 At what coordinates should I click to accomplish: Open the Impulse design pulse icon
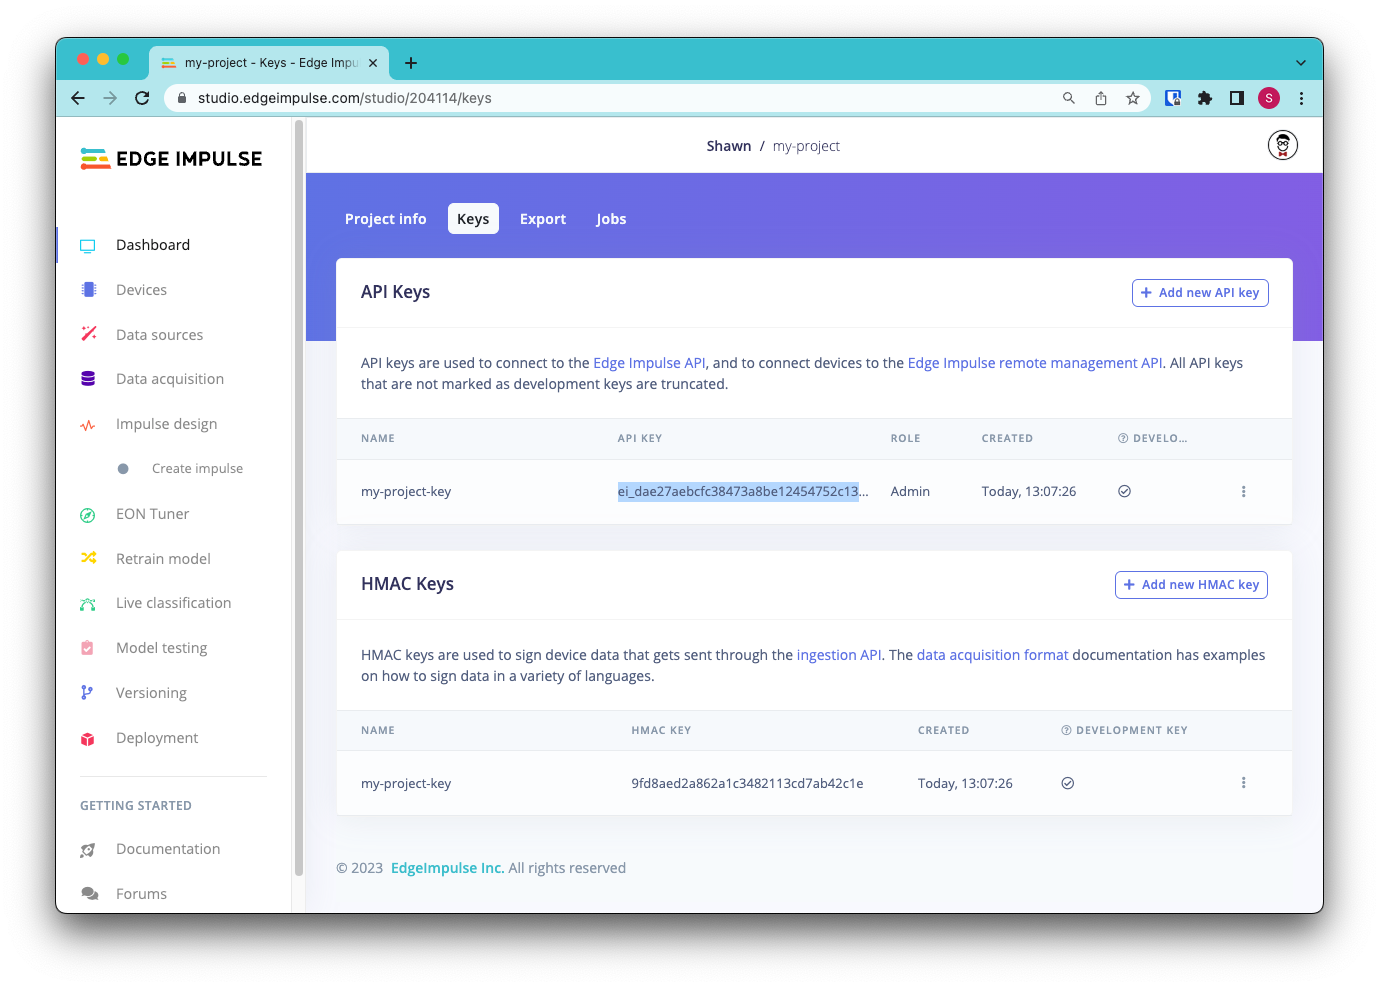coord(88,424)
